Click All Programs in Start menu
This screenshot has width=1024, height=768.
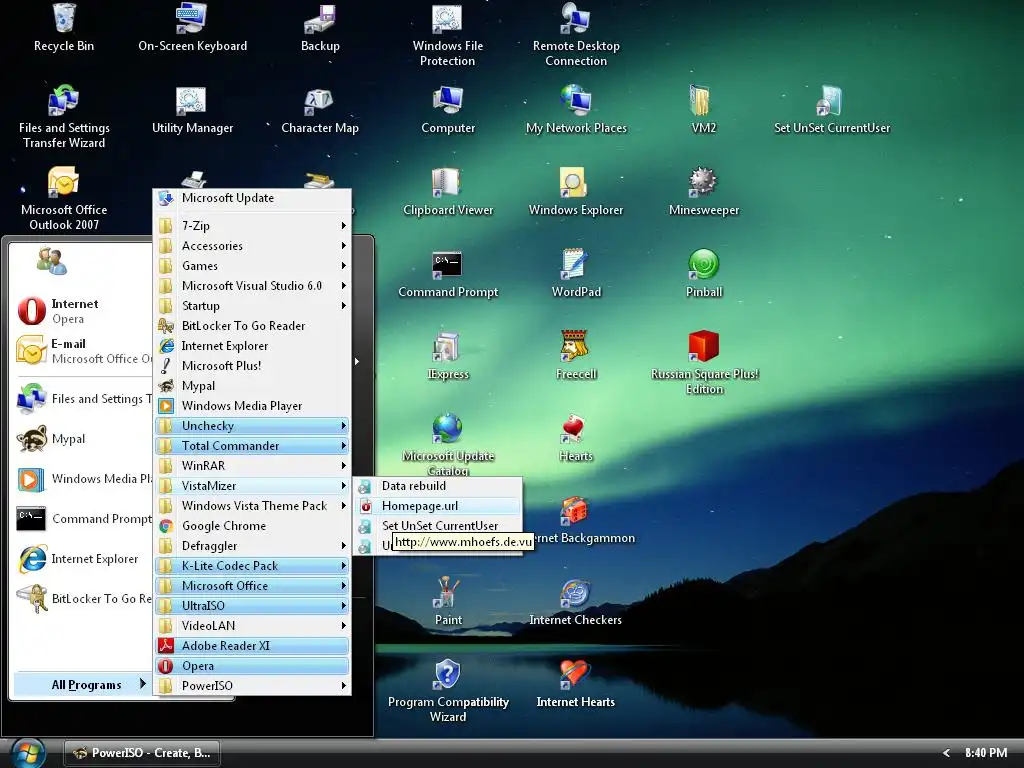(82, 684)
